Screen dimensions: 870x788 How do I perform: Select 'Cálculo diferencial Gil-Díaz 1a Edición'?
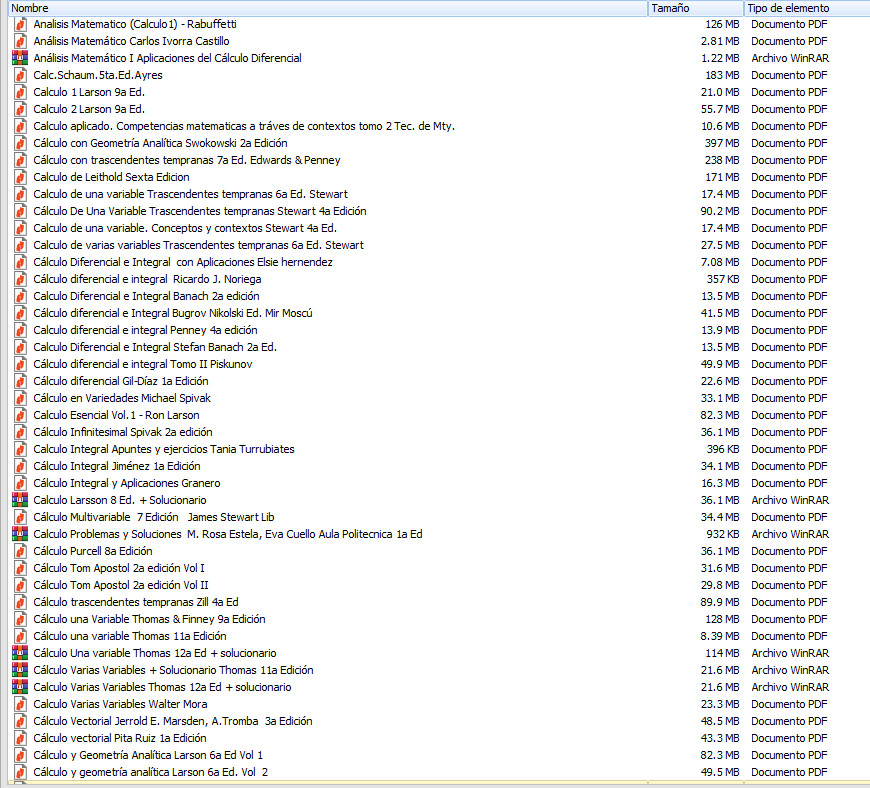click(x=121, y=381)
